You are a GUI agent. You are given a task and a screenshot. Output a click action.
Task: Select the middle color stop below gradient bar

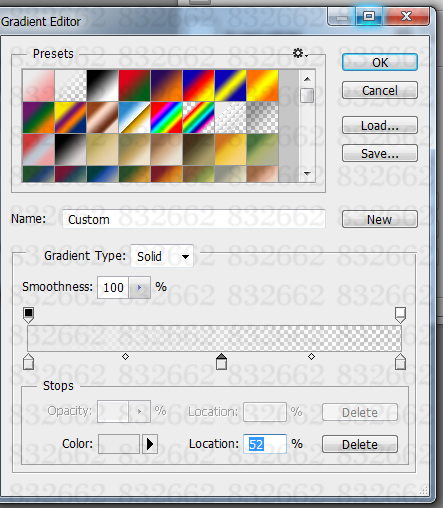(221, 362)
